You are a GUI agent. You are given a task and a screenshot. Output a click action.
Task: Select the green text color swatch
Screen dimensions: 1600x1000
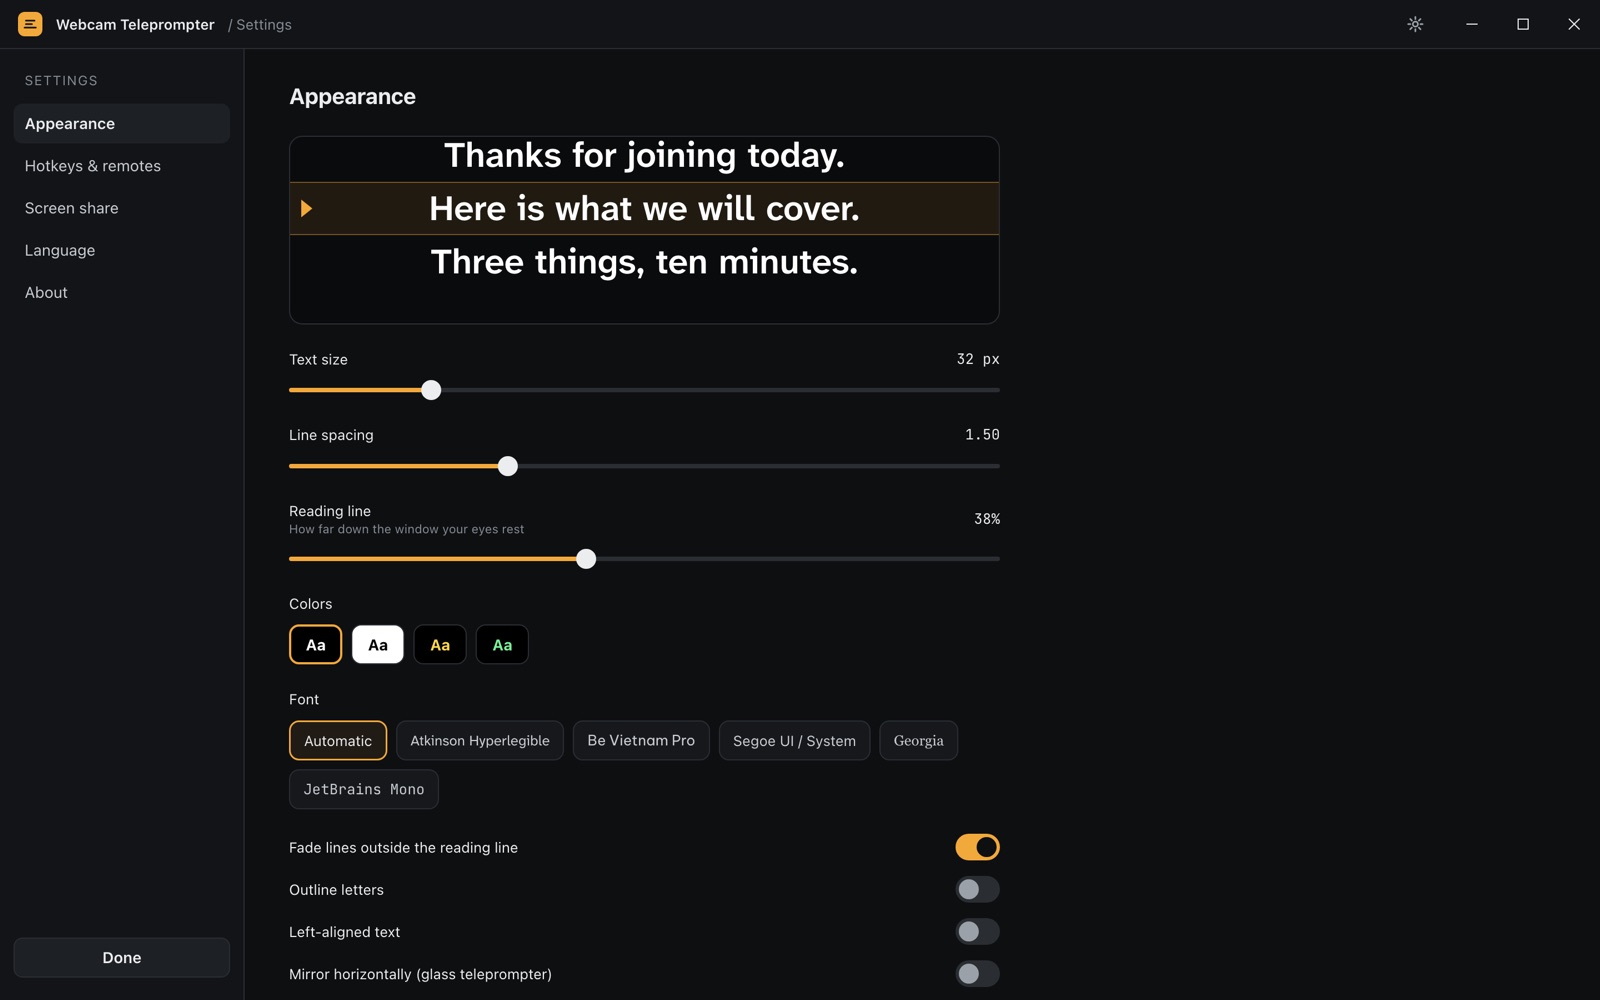pyautogui.click(x=502, y=645)
